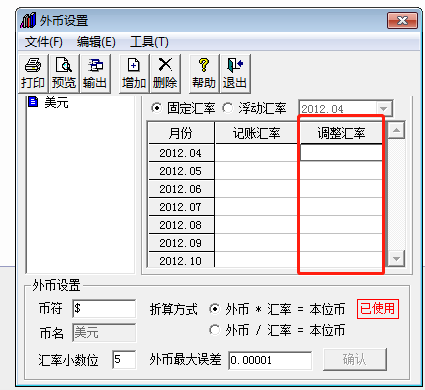Click the 打印 print toolbar icon
Screen dimensions: 425x390
(x=33, y=73)
